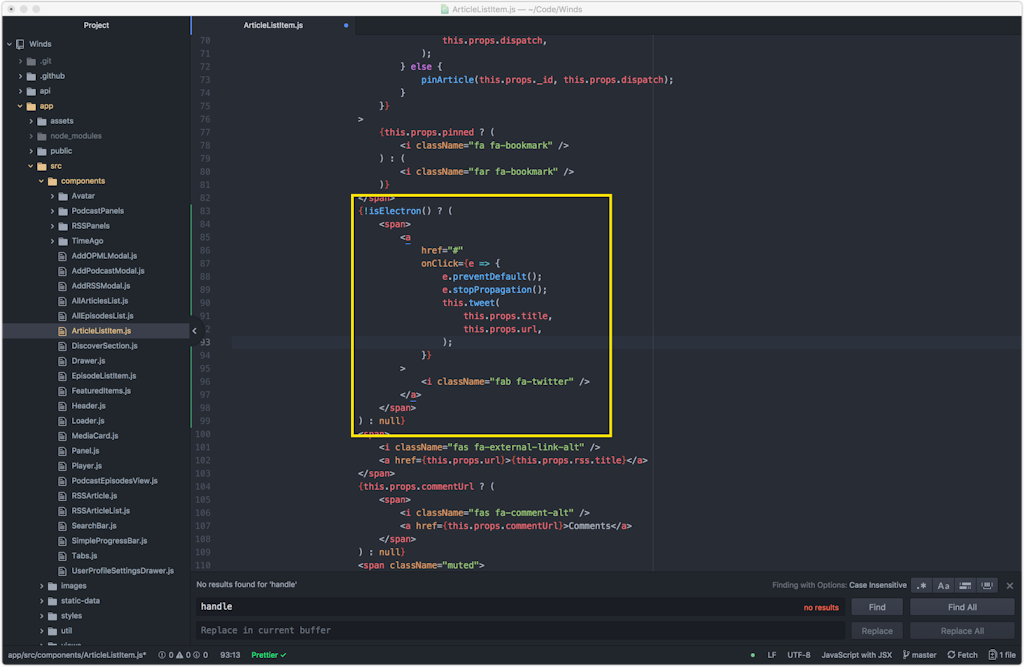This screenshot has height=667, width=1024.
Task: Collapse the tree view with the arrow handle
Action: (x=194, y=331)
